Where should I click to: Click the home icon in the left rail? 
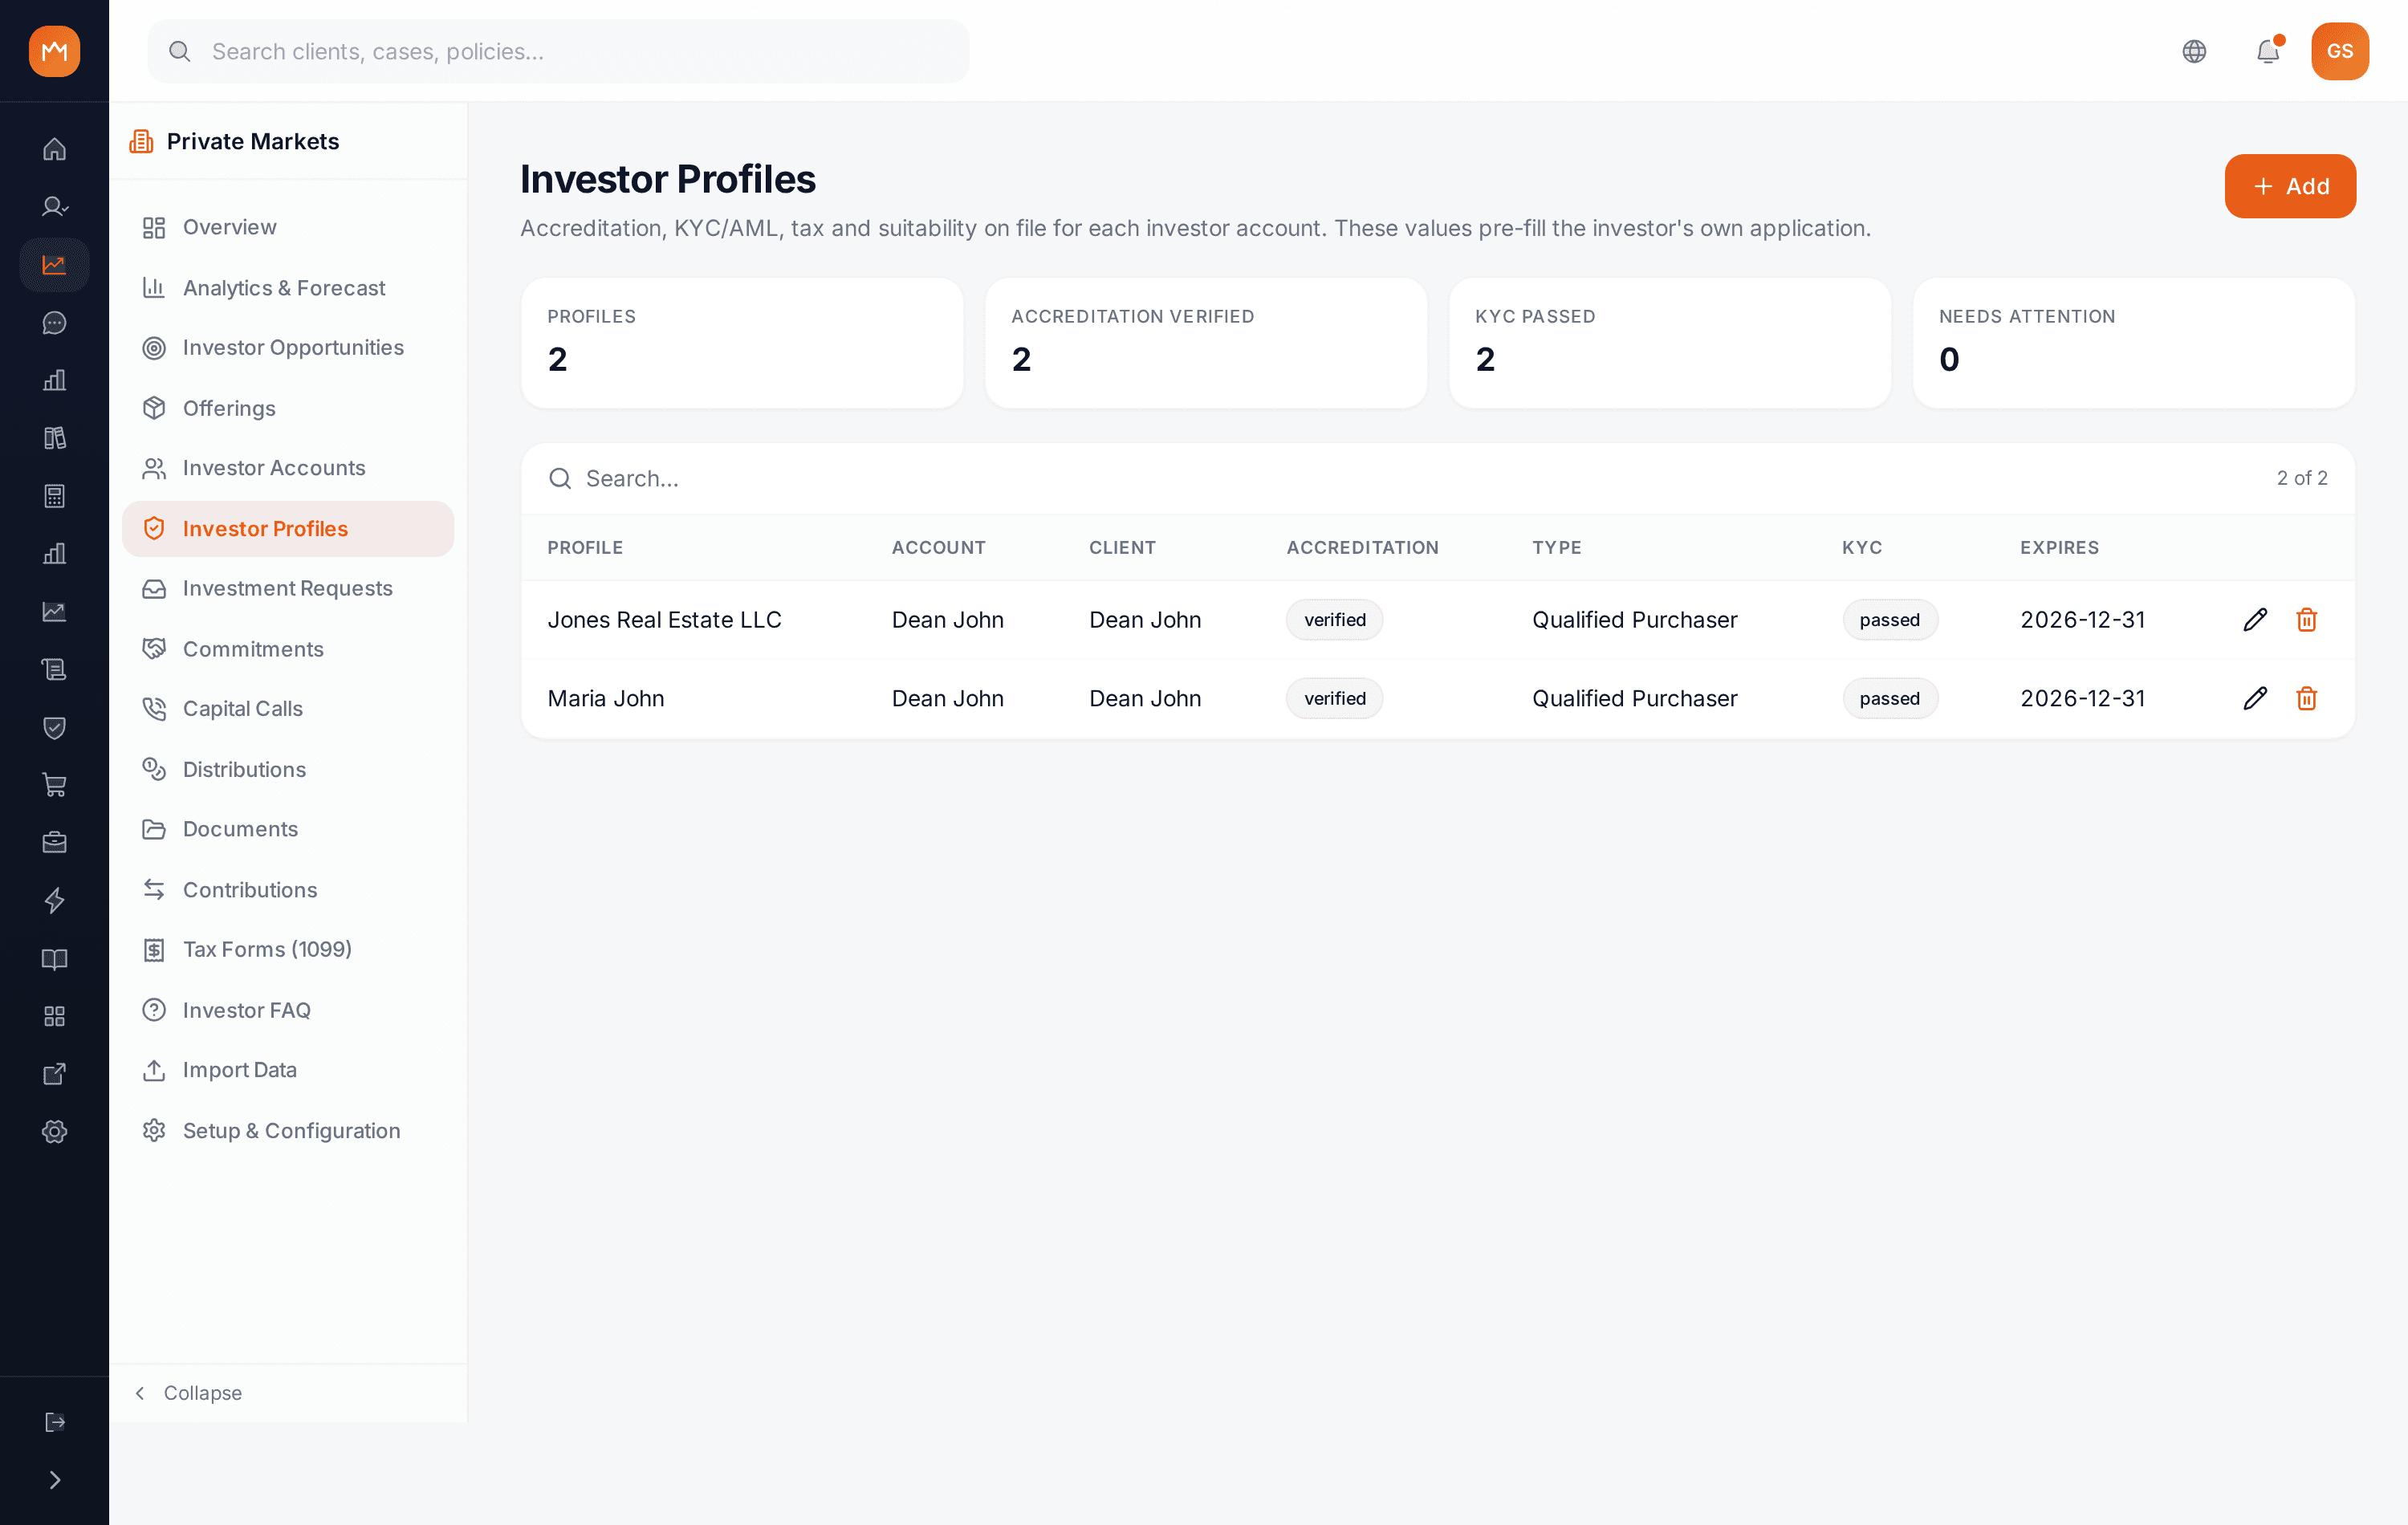click(x=54, y=149)
